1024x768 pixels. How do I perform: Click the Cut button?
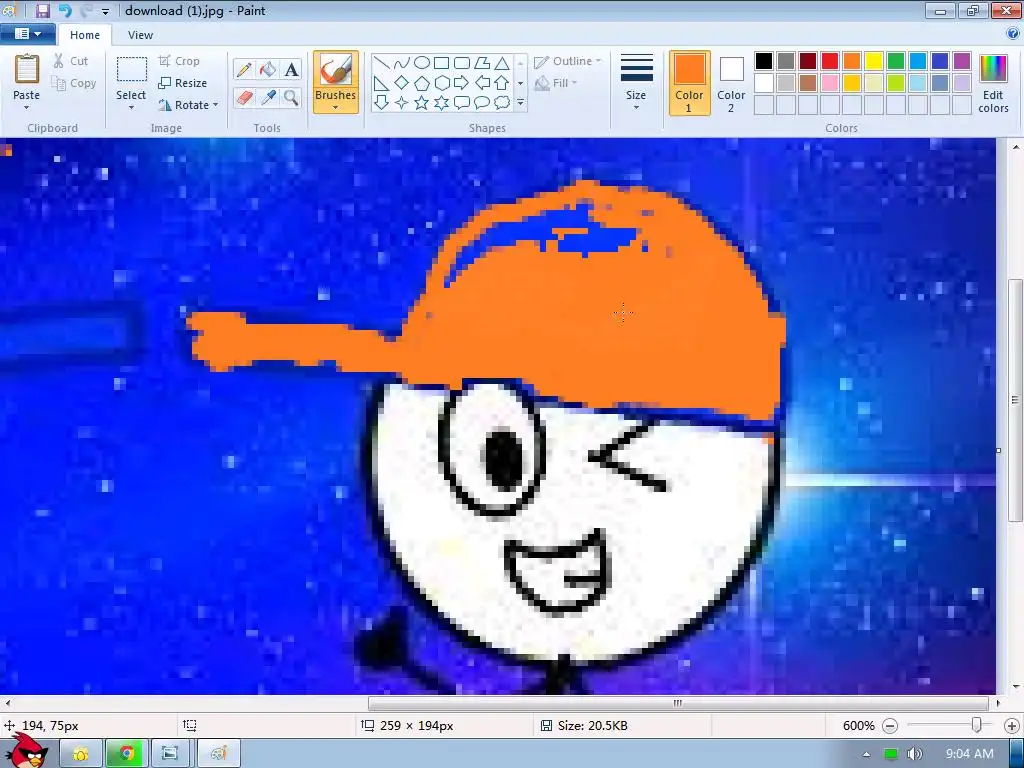70,61
